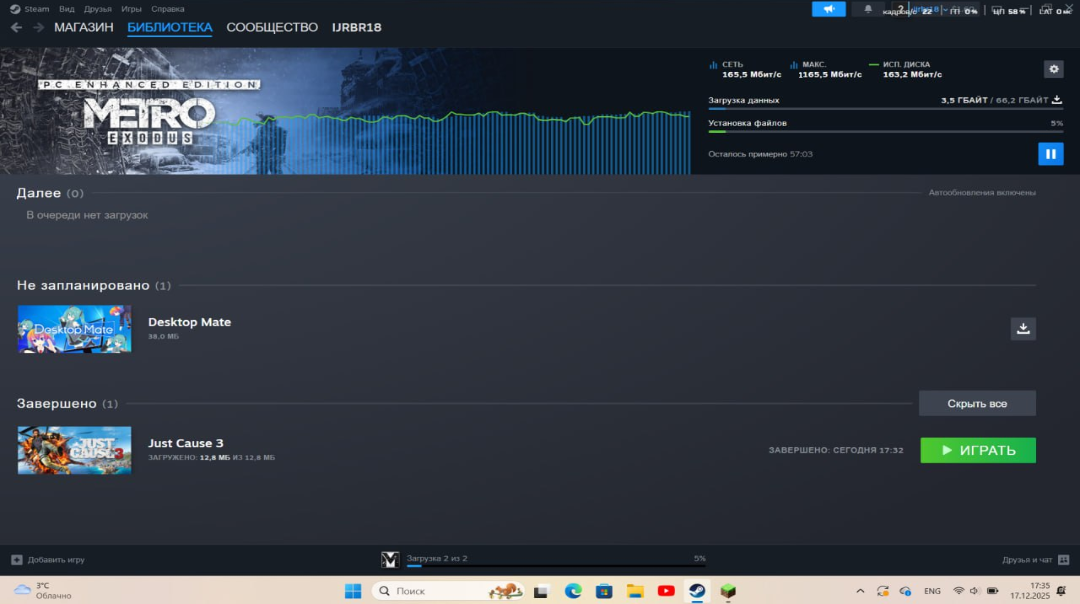Open Friends and Chat icon
Image resolution: width=1080 pixels, height=604 pixels.
pos(1063,560)
